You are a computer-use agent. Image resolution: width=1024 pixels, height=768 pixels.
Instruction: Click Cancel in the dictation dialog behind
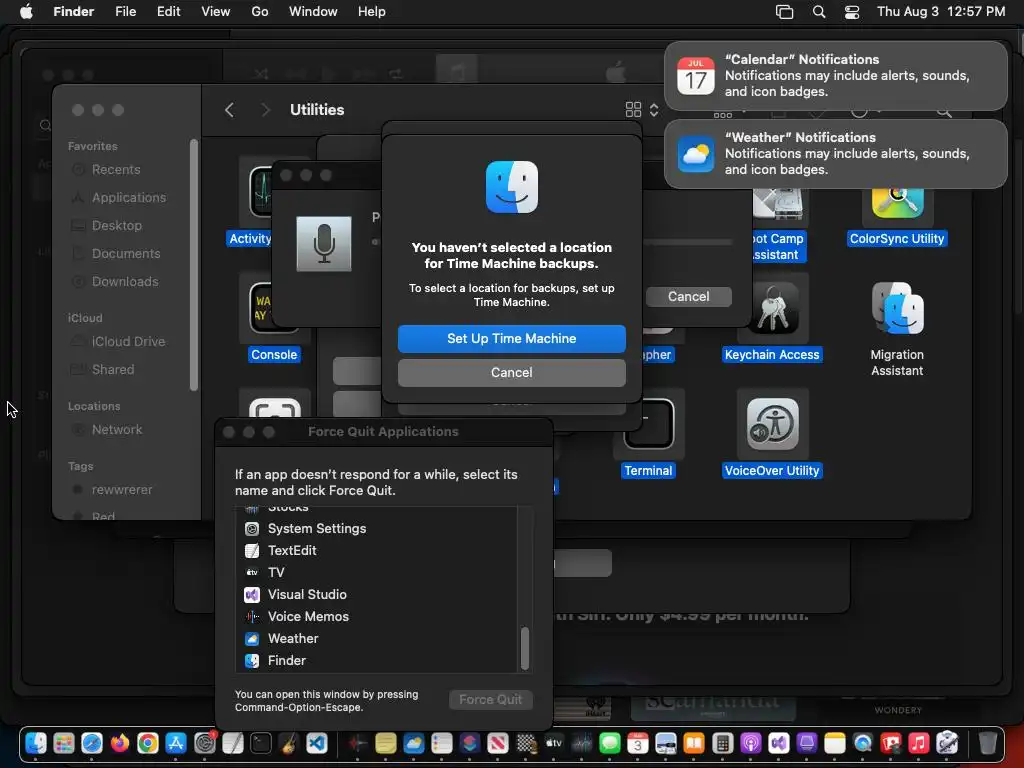pyautogui.click(x=688, y=296)
